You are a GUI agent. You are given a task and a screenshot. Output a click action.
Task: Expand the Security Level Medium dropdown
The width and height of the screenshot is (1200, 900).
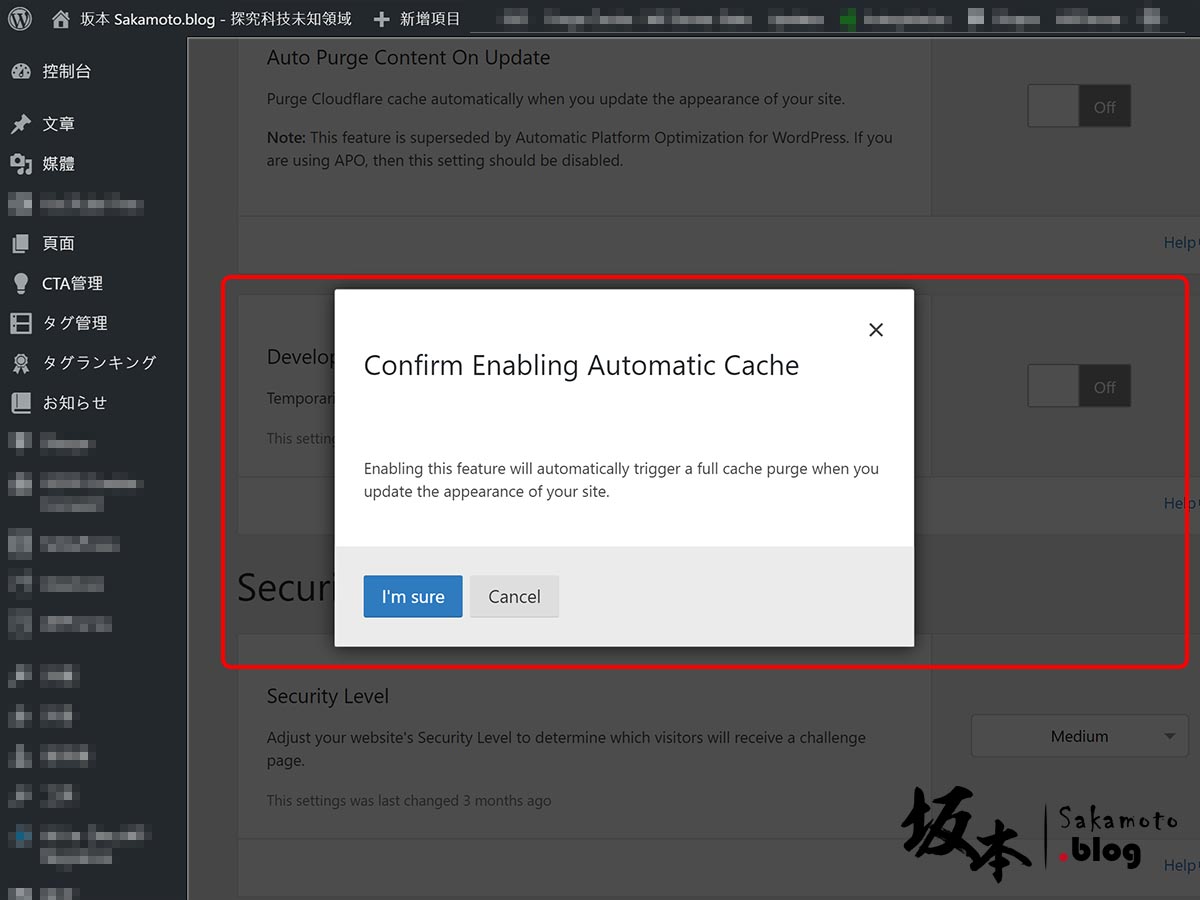[x=1079, y=736]
